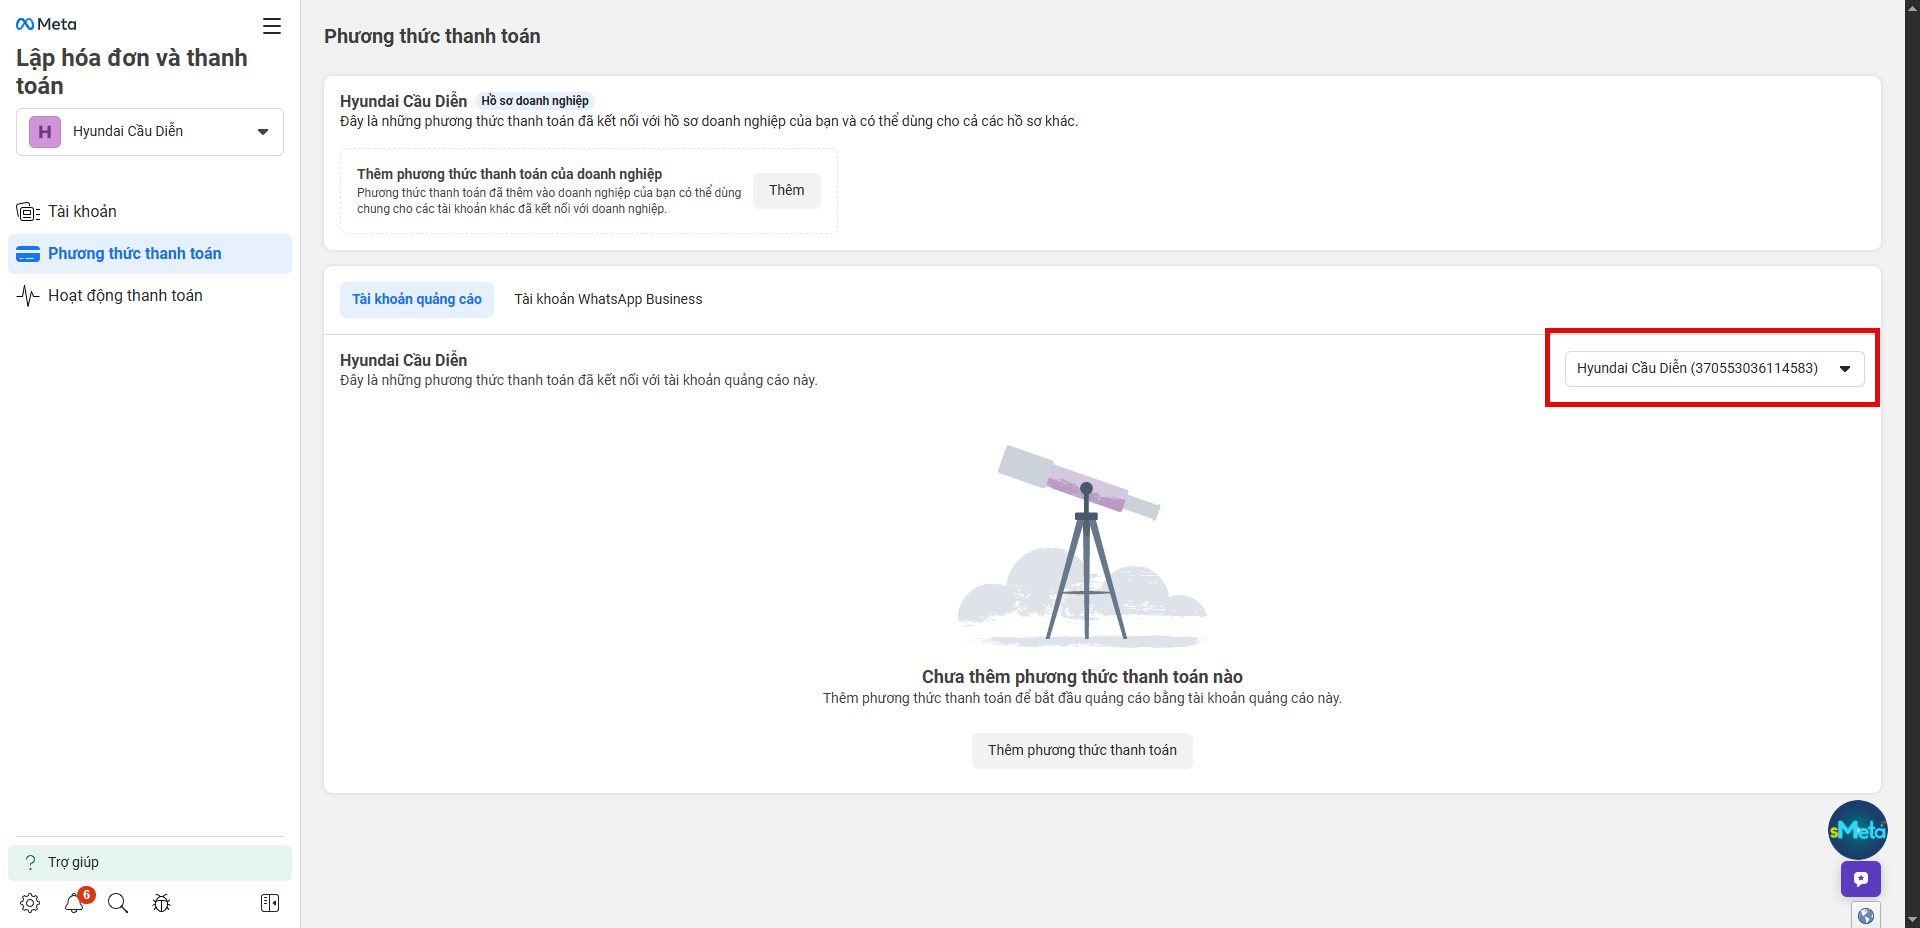Switch to Tài khoản quảng cáo tab
Image resolution: width=1920 pixels, height=928 pixels.
[416, 299]
